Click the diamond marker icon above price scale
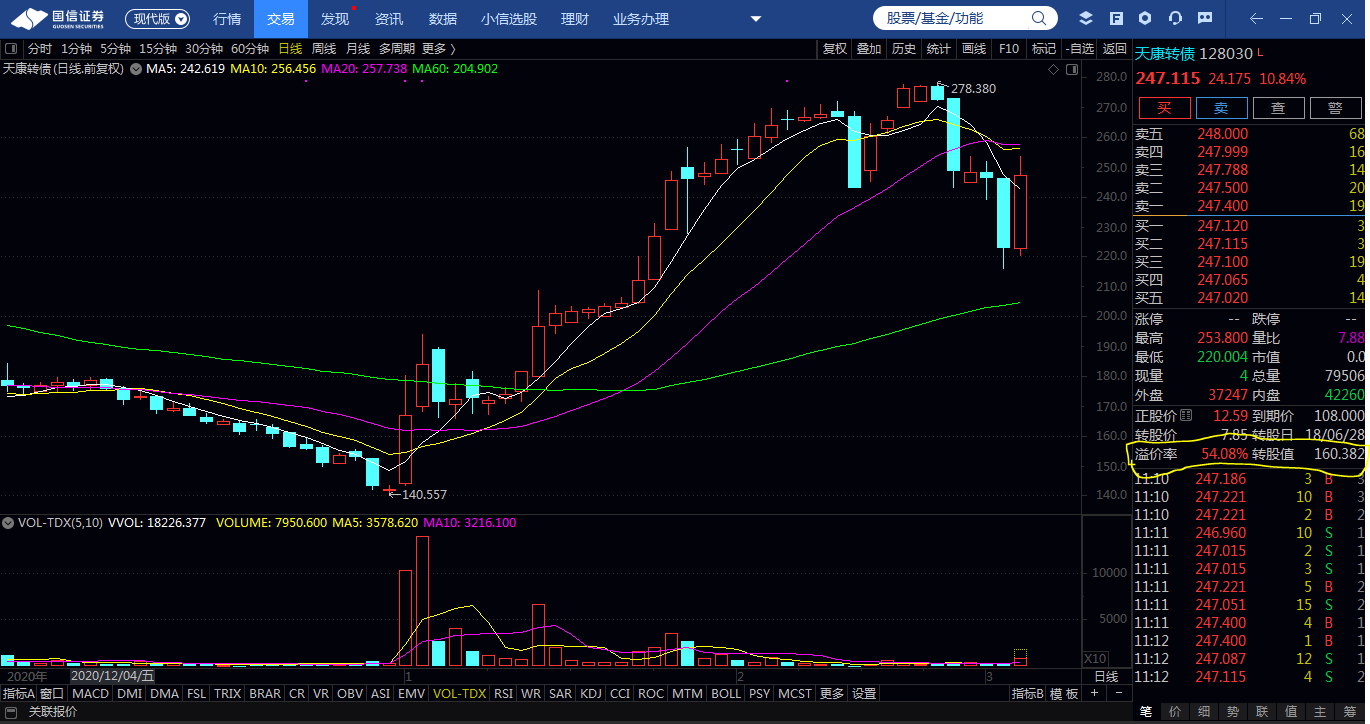The width and height of the screenshot is (1370, 724). pos(1053,69)
